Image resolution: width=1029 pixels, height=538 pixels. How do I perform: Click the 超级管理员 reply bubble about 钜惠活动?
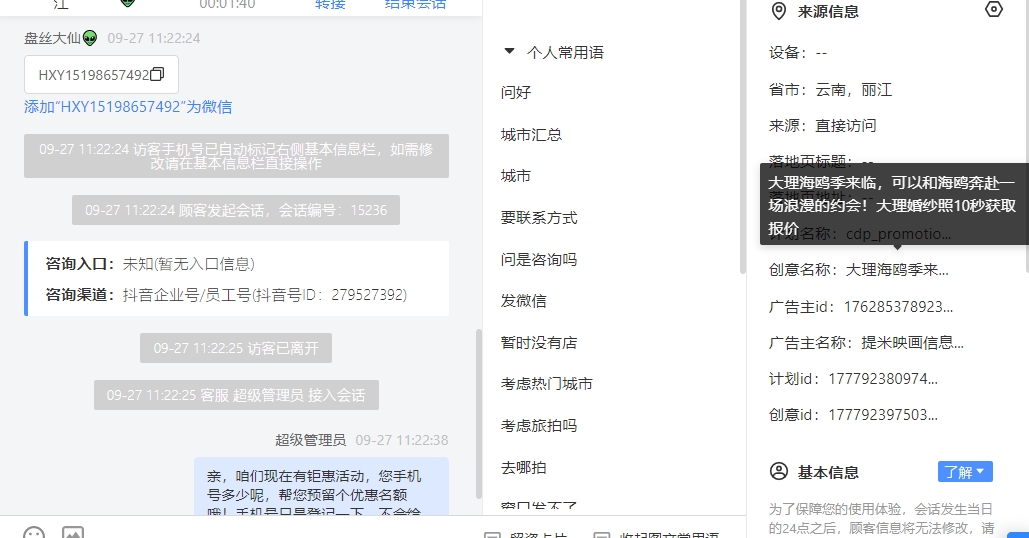(322, 486)
